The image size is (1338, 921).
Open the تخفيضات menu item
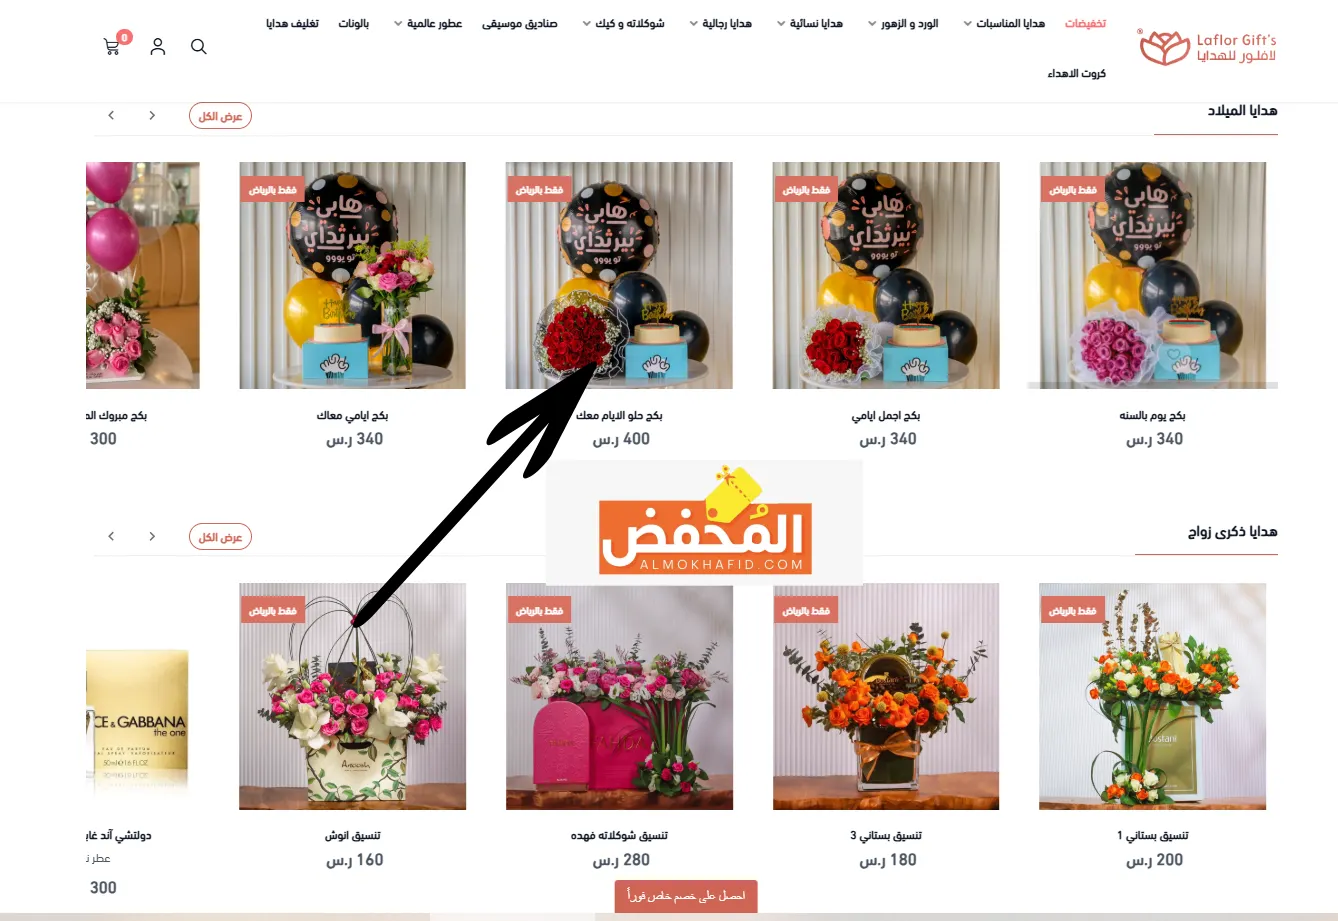tap(1085, 23)
